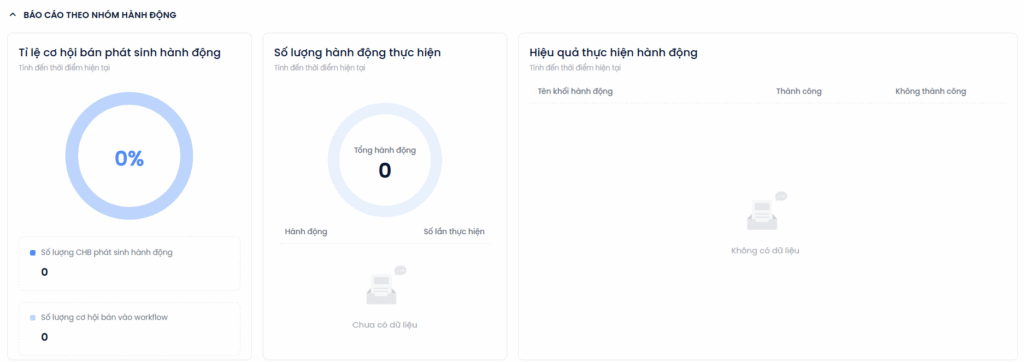The image size is (1024, 362).
Task: Click the Không có dữ liệu placeholder text
Action: tap(765, 250)
